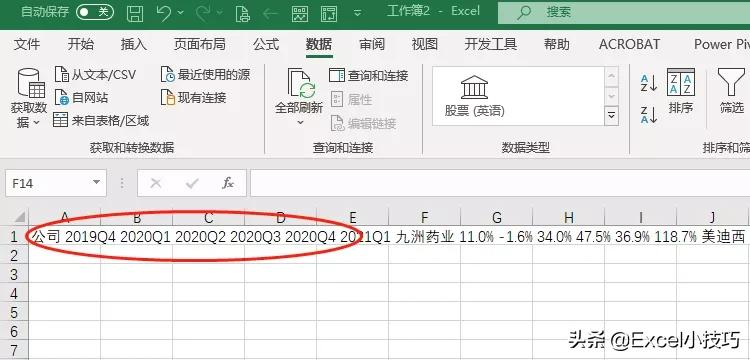Open the 文件 menu tab
The width and height of the screenshot is (750, 360).
[x=27, y=44]
